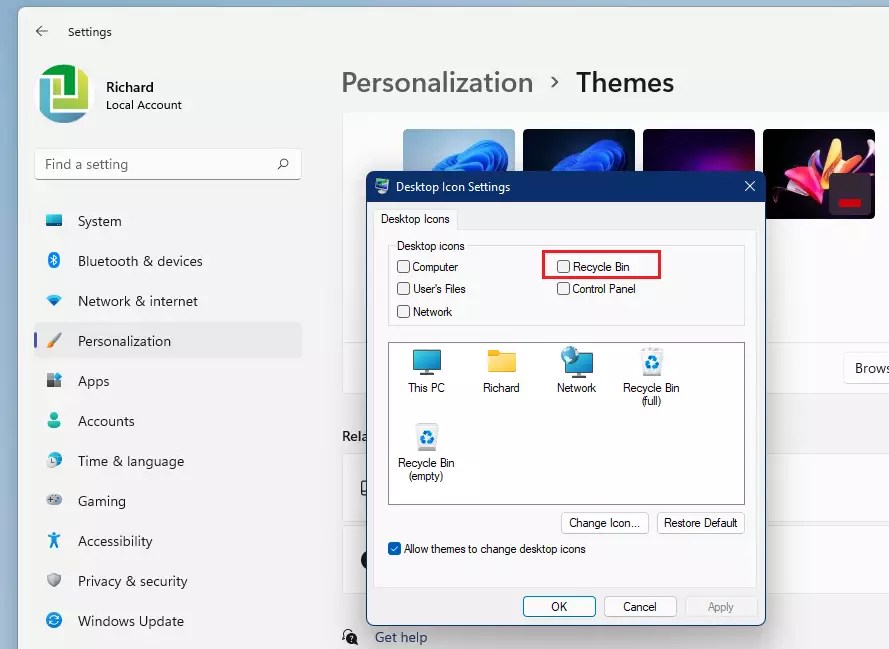
Task: Uncheck Allow themes to change desktop icons
Action: pos(393,548)
